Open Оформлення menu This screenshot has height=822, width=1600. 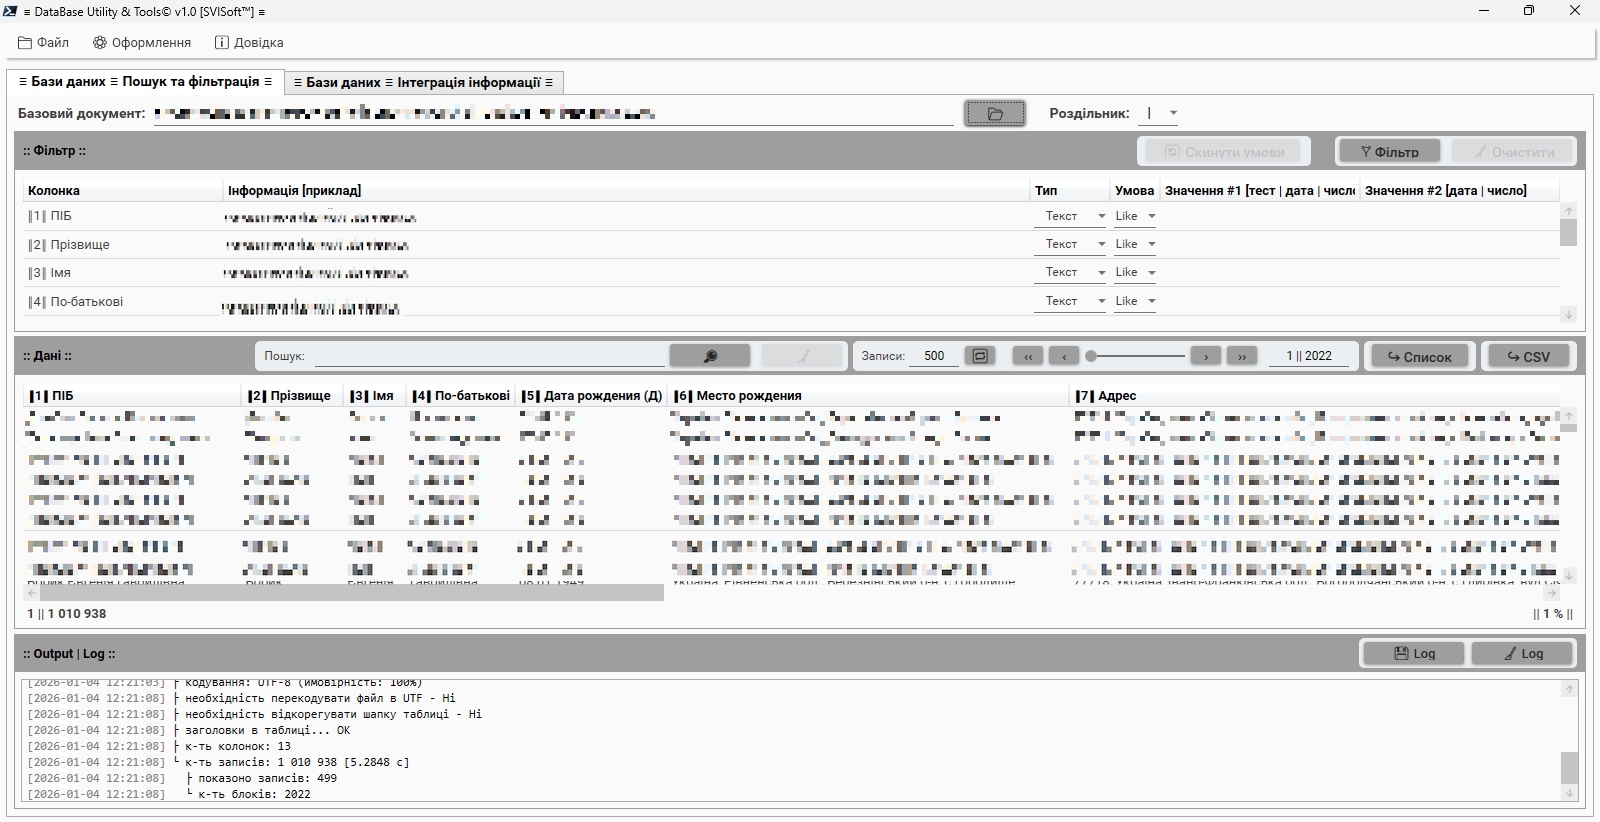(x=142, y=43)
